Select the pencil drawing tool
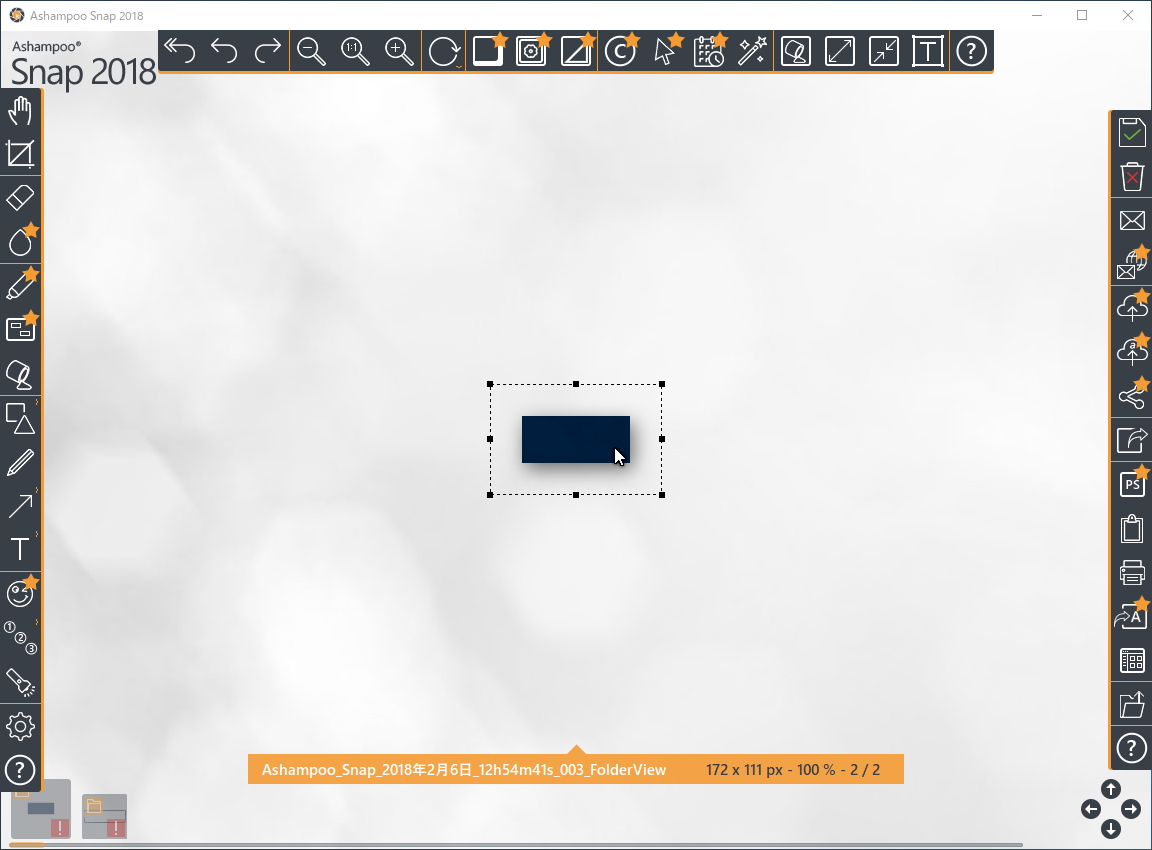 coord(20,462)
